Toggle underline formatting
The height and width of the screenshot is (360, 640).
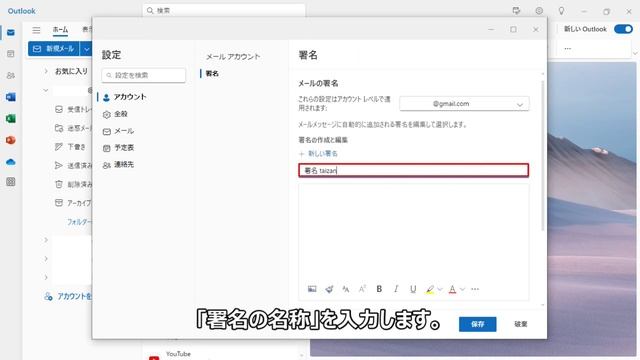pos(413,289)
